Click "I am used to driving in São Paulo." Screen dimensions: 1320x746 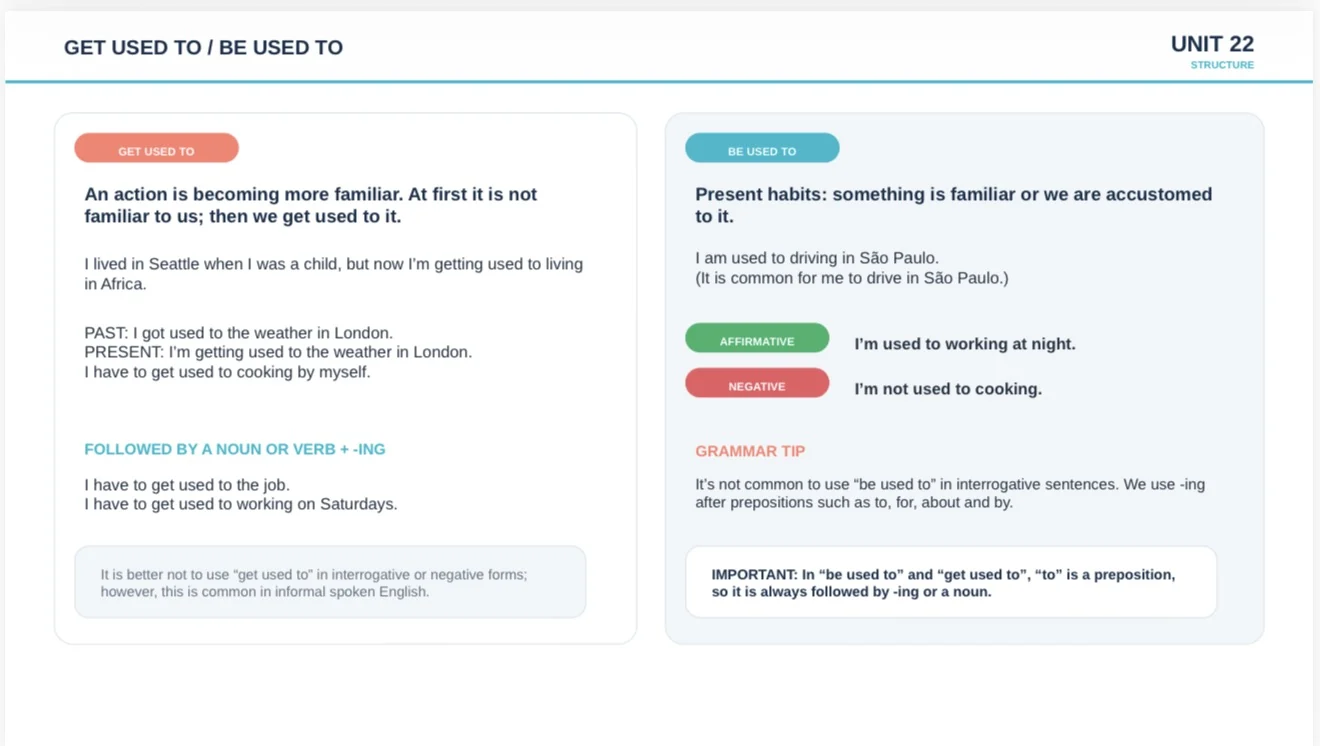[817, 258]
